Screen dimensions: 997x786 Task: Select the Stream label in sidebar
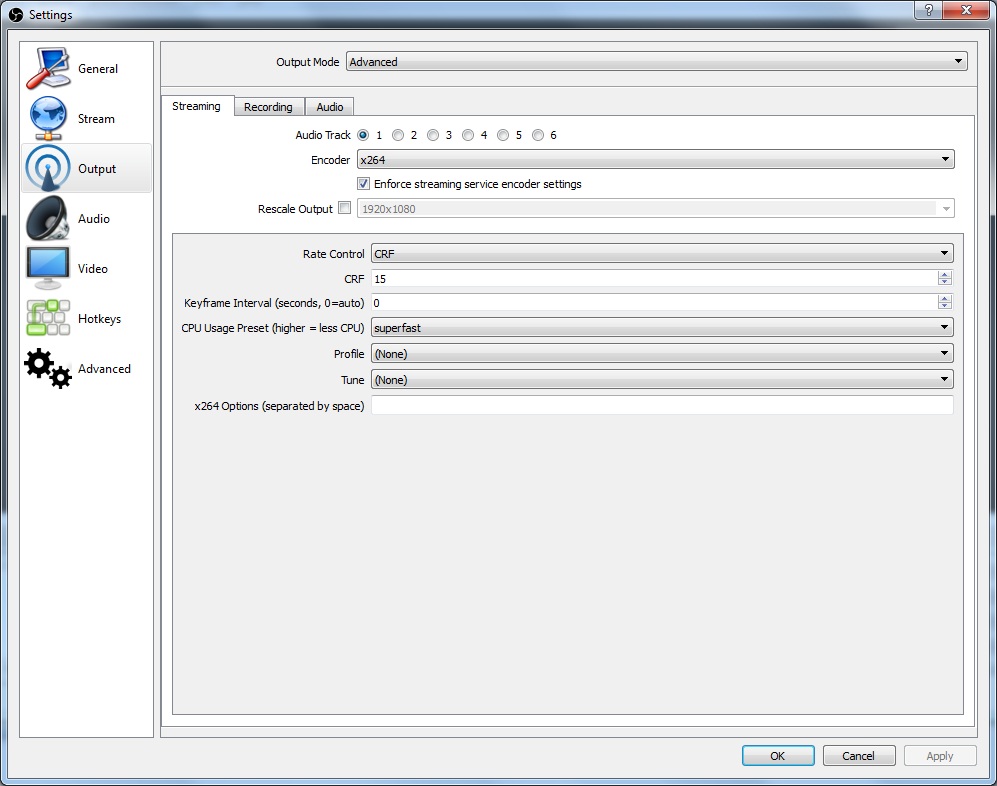96,119
